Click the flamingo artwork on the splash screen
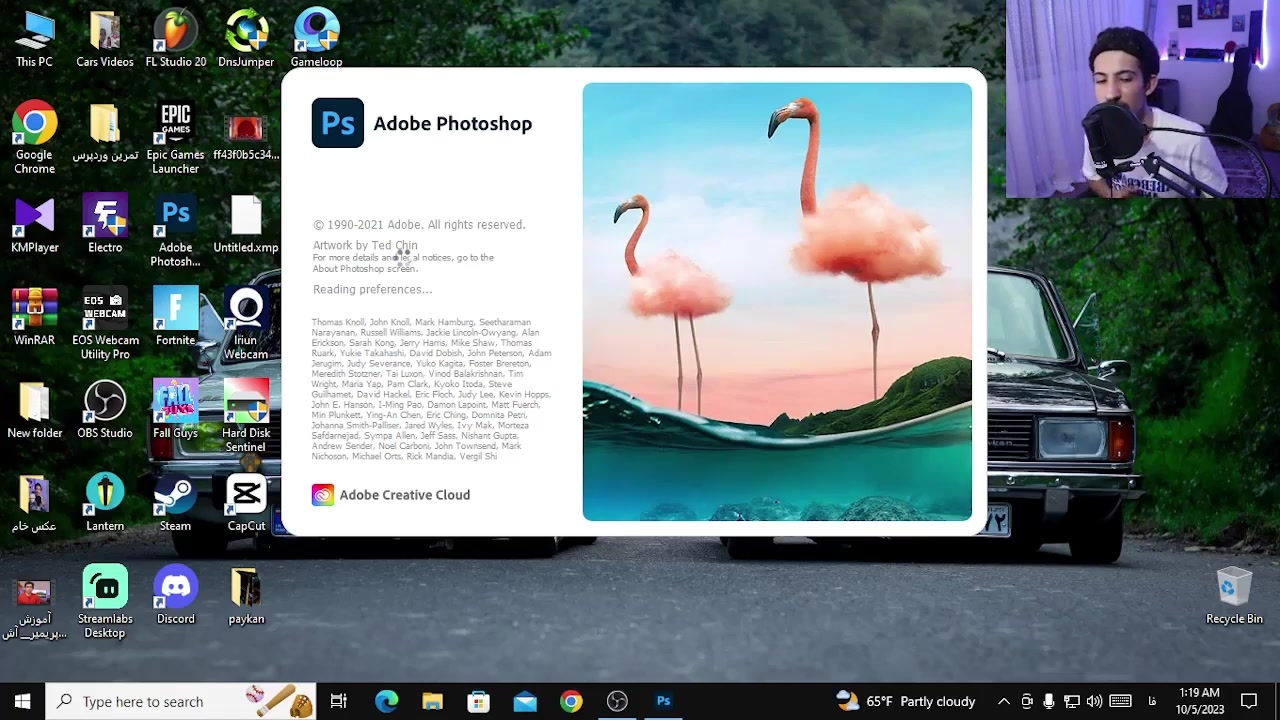Viewport: 1280px width, 720px height. pyautogui.click(x=777, y=301)
